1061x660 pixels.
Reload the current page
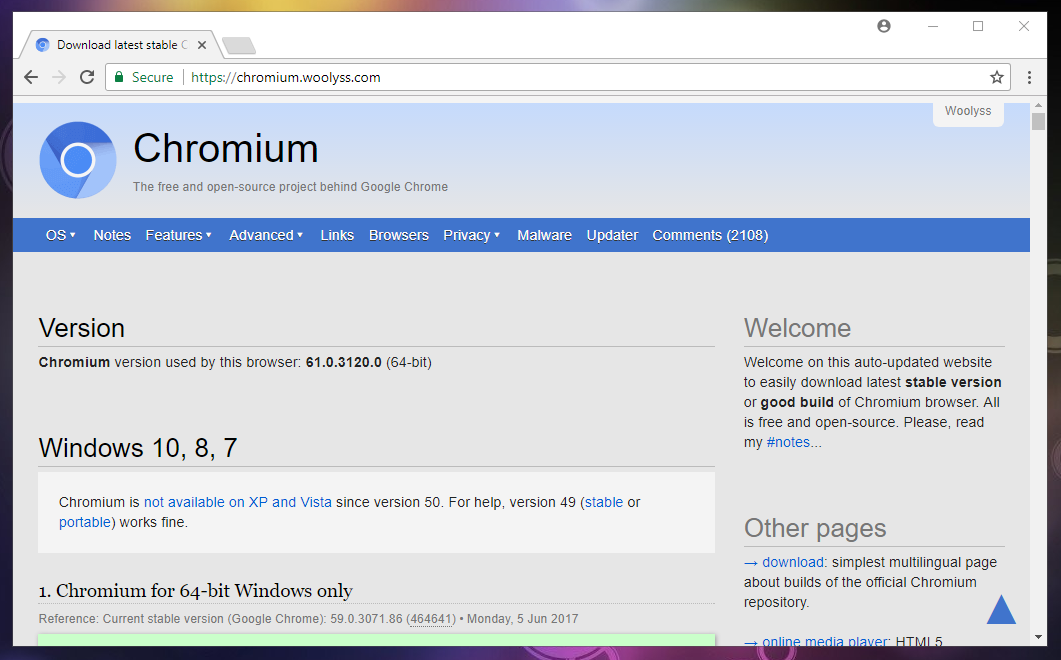click(87, 77)
